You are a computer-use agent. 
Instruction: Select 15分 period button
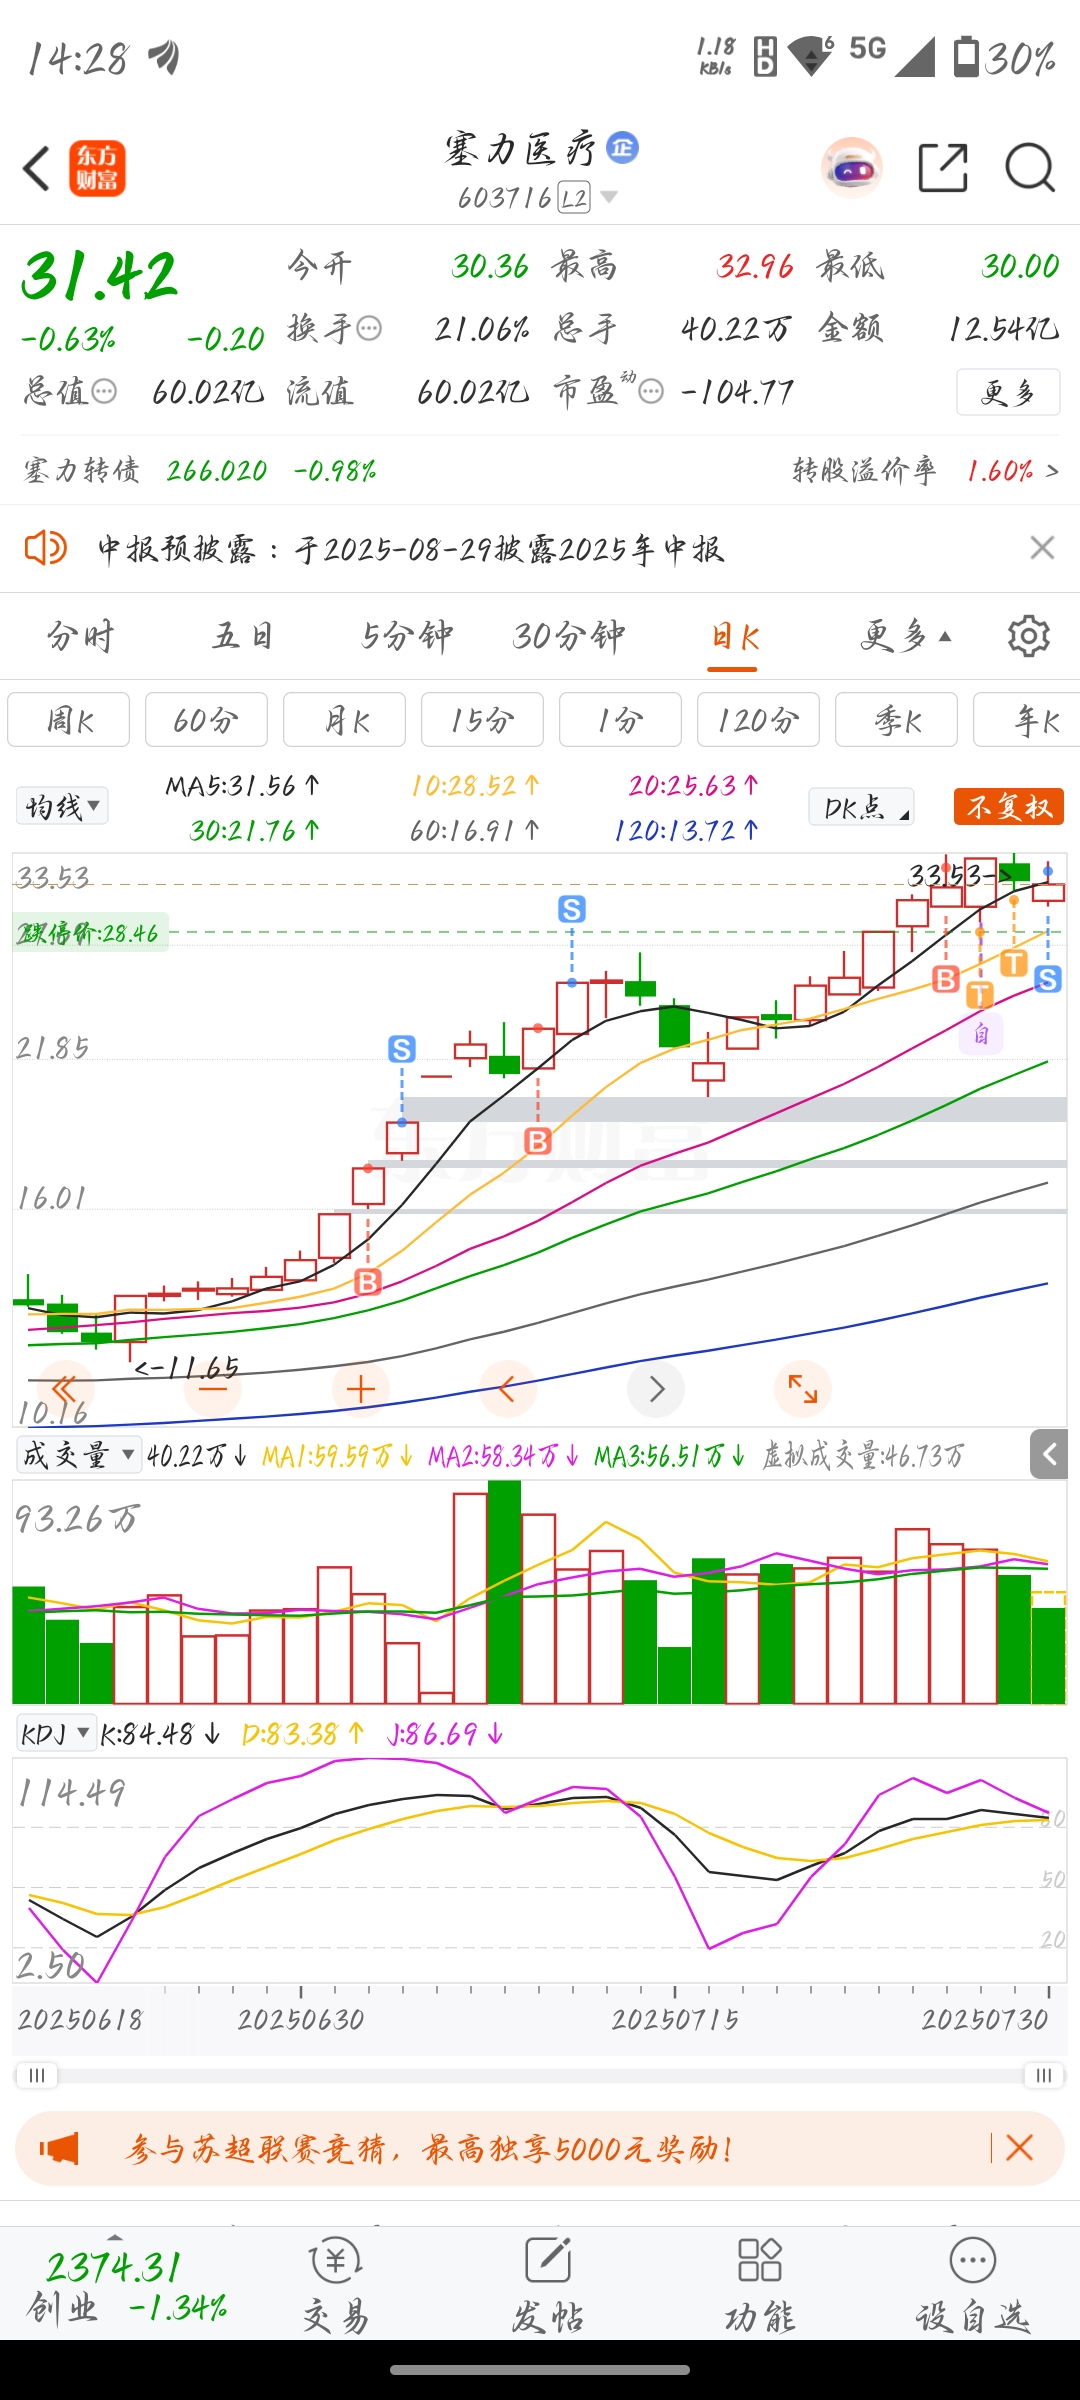point(483,720)
